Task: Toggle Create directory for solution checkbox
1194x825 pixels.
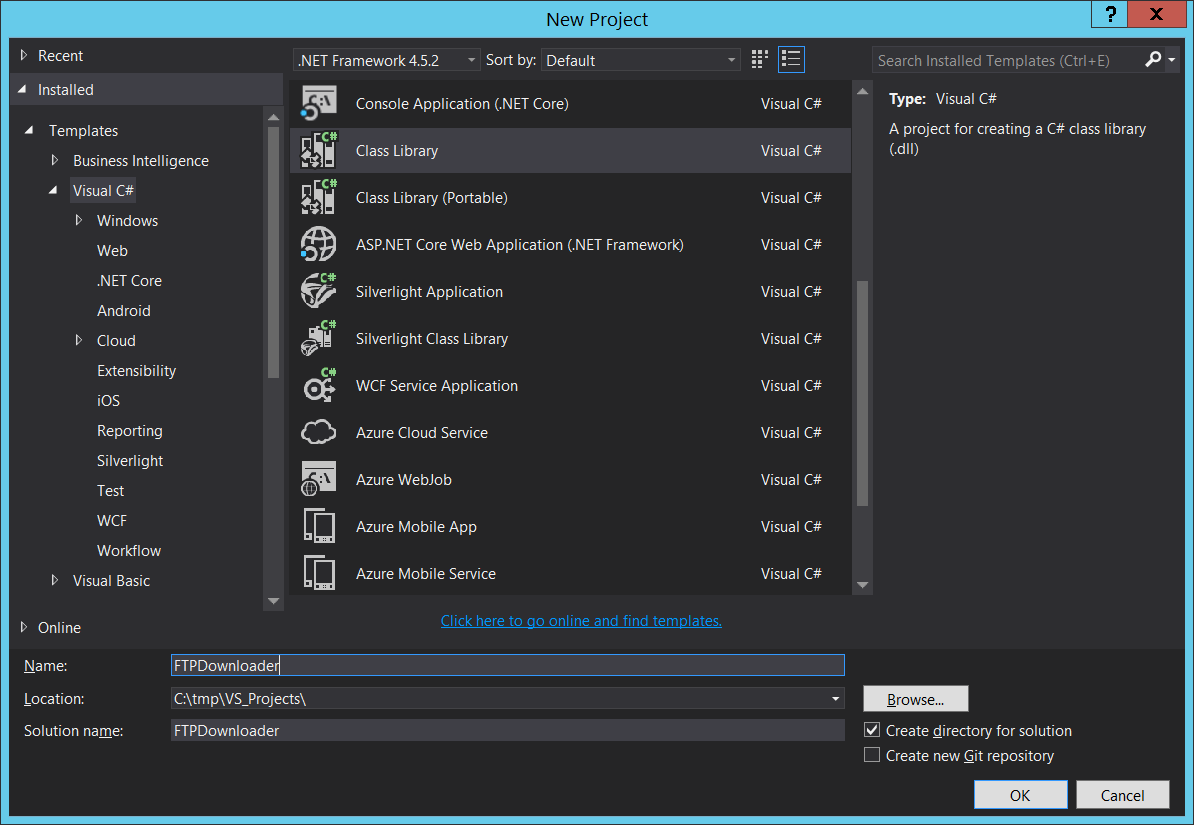Action: [872, 730]
